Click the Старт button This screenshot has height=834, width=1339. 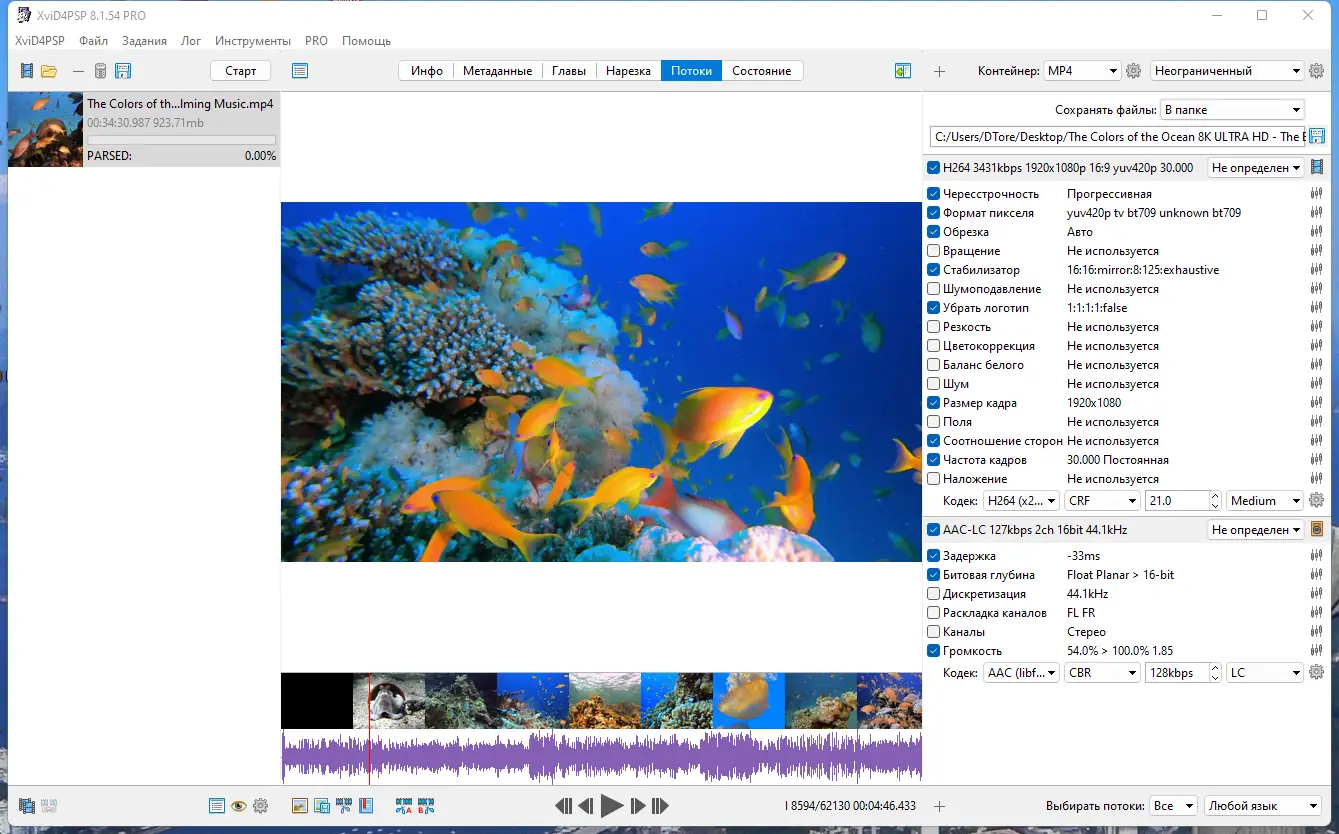[x=241, y=71]
